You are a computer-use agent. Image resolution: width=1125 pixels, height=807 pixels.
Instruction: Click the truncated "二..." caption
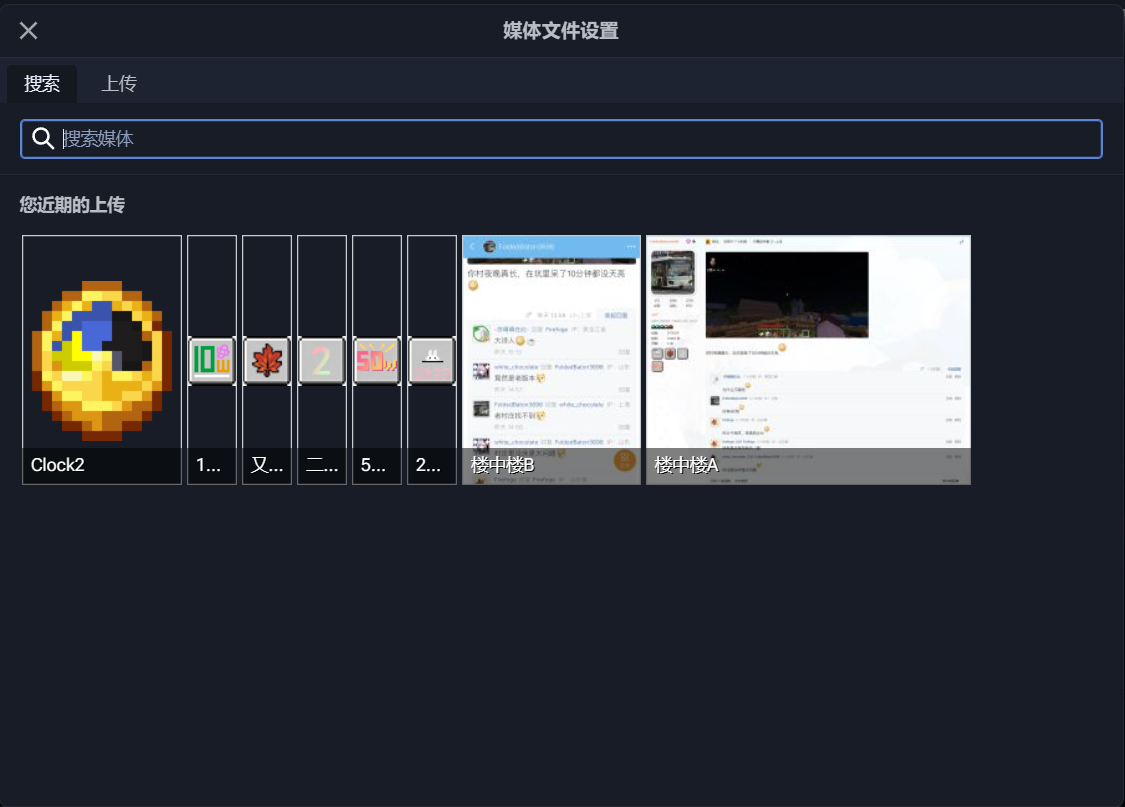321,465
